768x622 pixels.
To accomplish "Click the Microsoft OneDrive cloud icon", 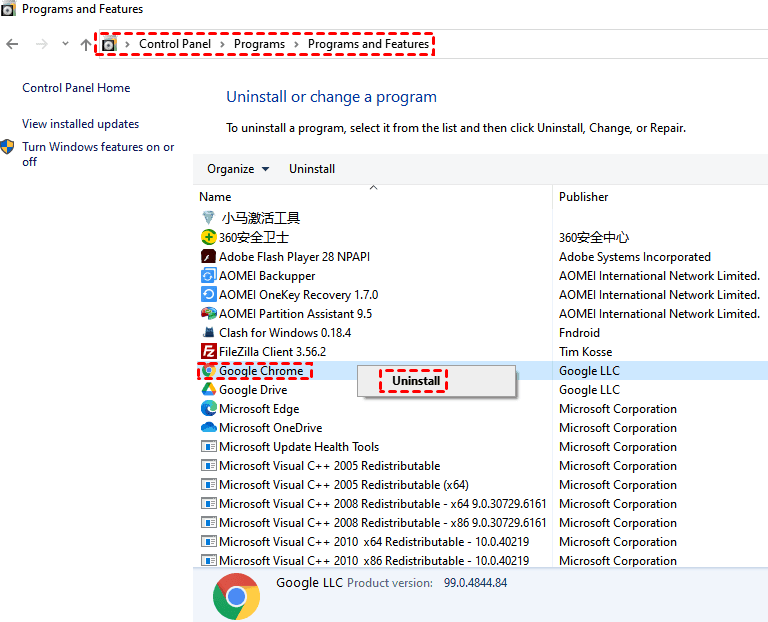I will (x=209, y=427).
